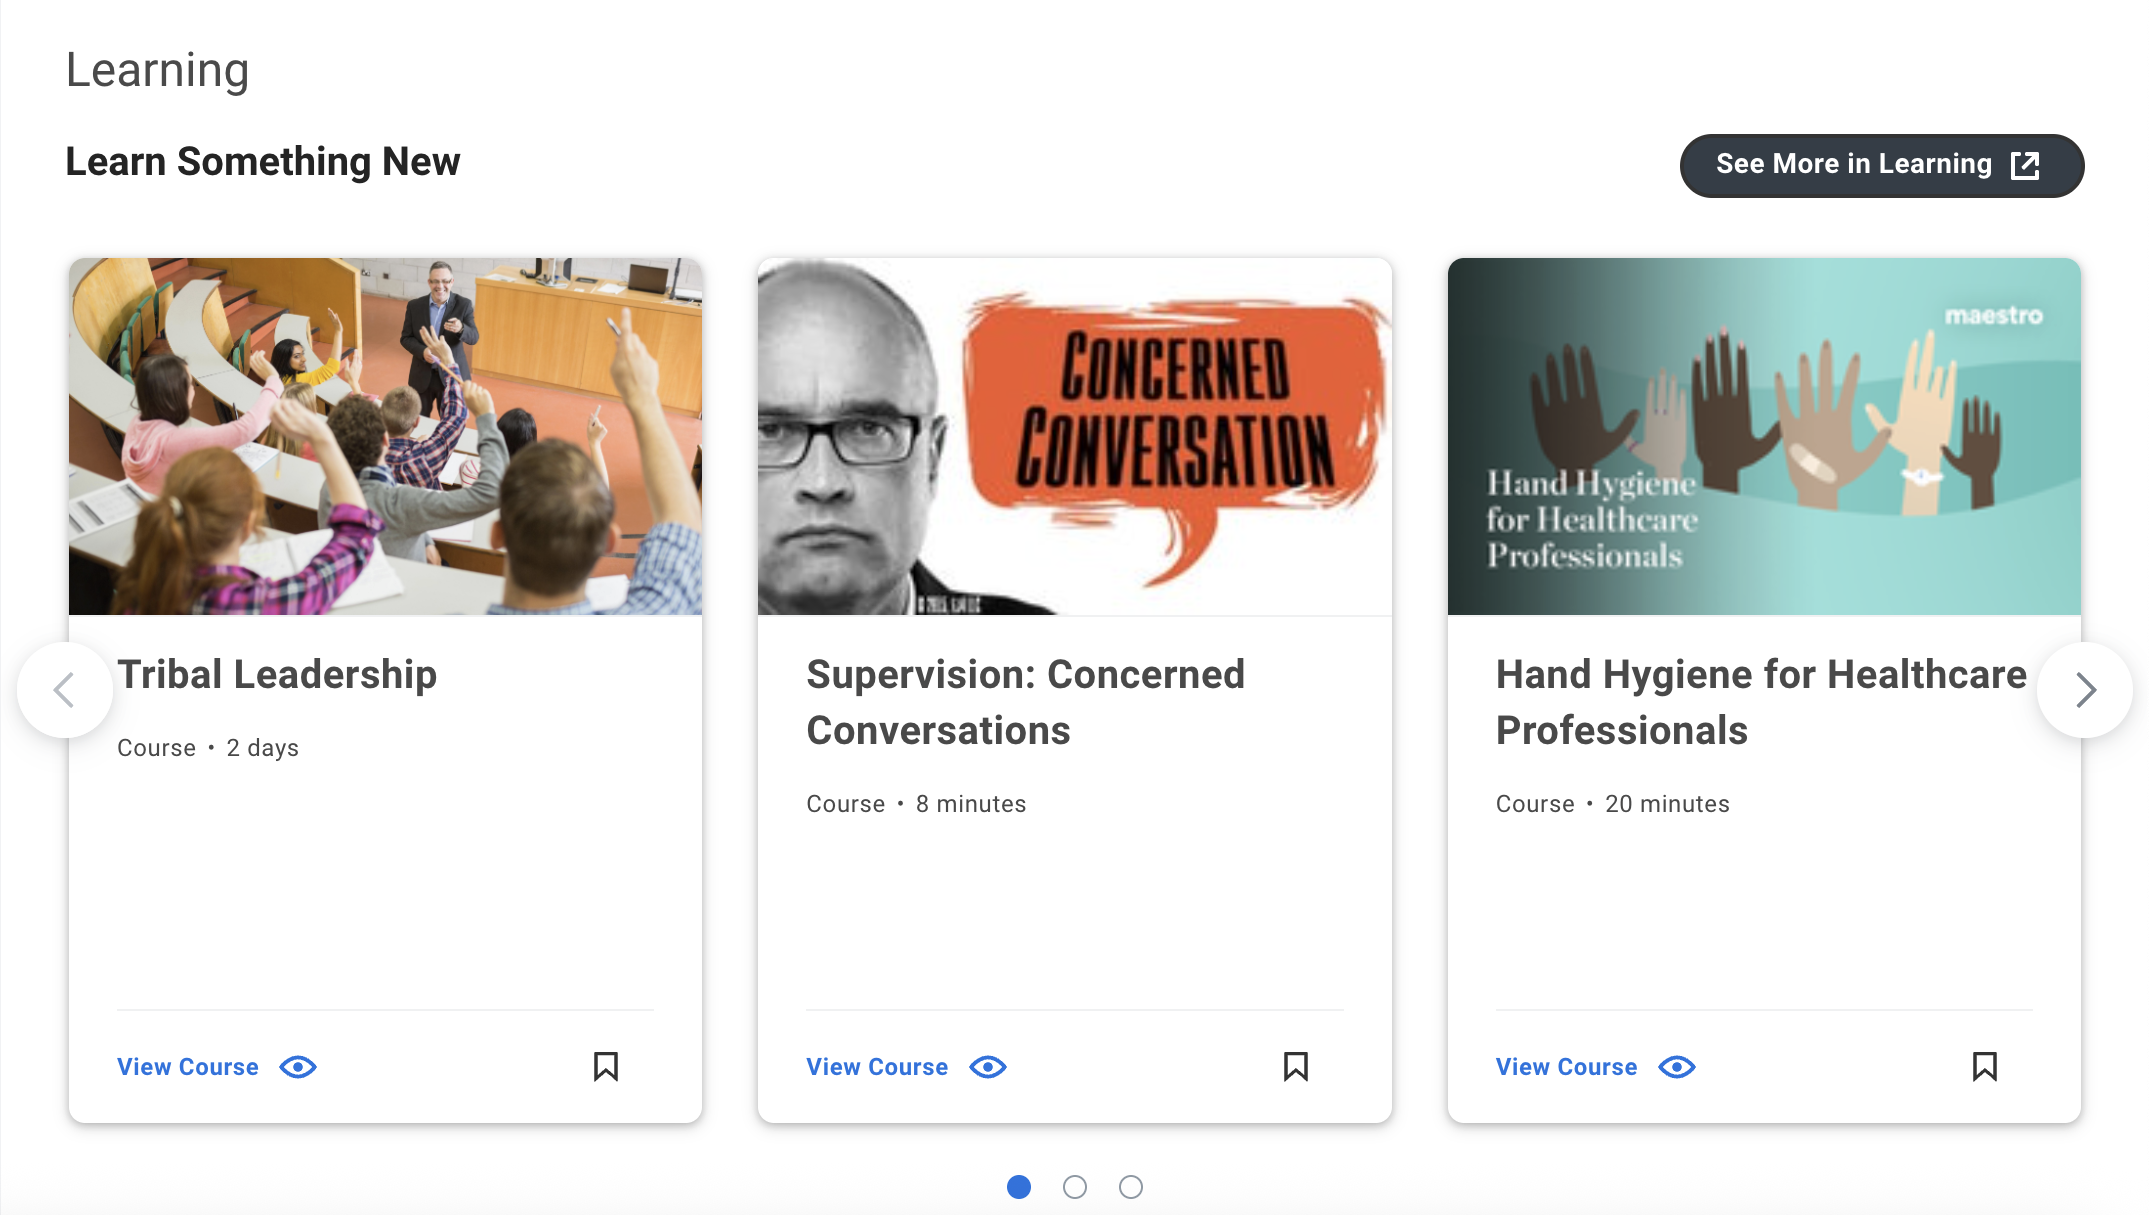Bookmark the Tribal Leadership course
This screenshot has width=2149, height=1215.
[606, 1067]
